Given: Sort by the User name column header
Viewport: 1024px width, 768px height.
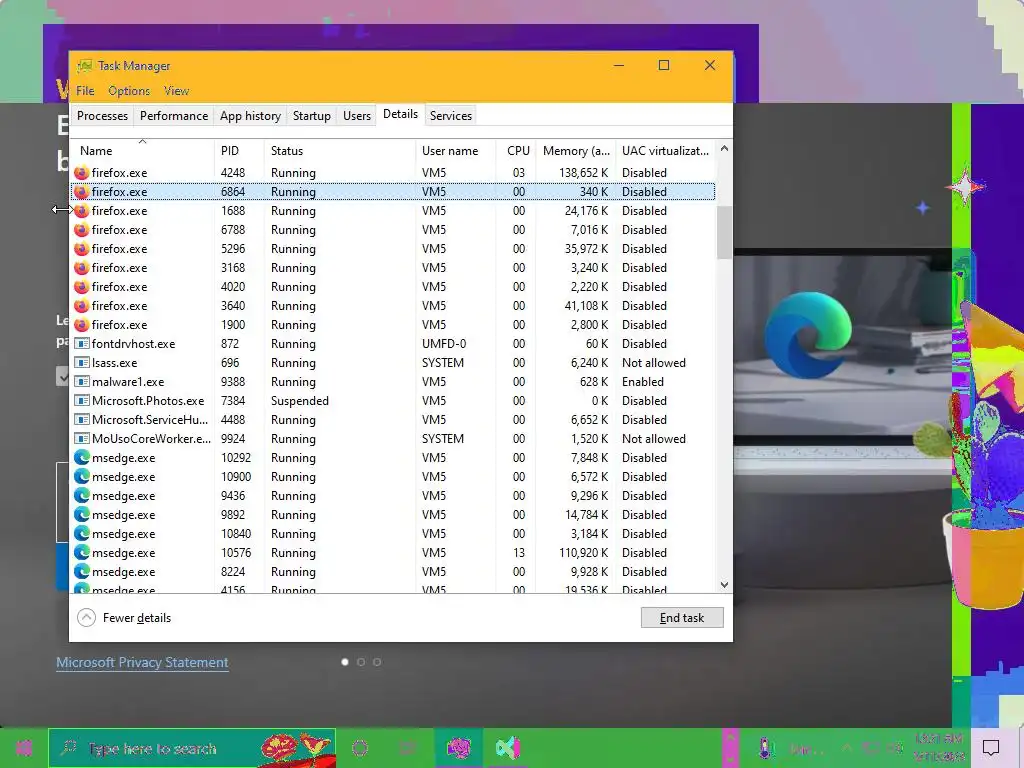Looking at the screenshot, I should [x=455, y=151].
